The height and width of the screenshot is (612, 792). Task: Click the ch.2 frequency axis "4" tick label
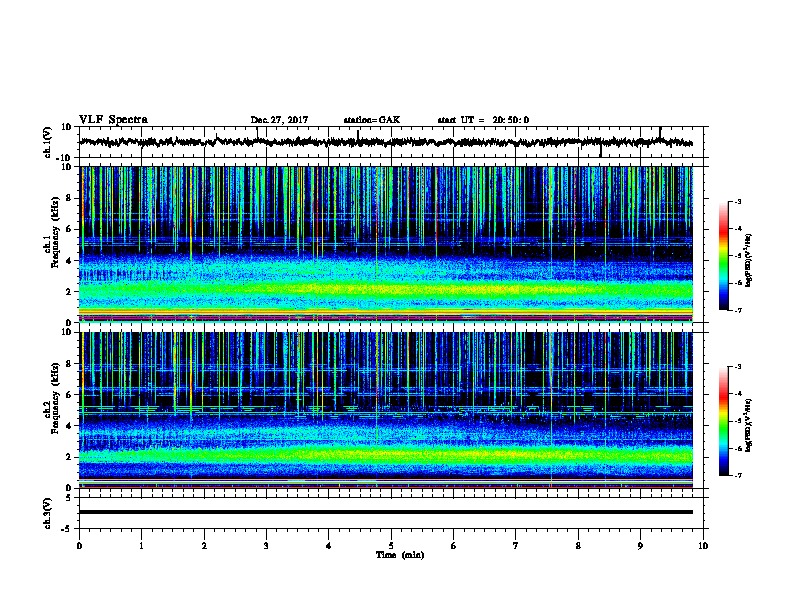[x=70, y=426]
